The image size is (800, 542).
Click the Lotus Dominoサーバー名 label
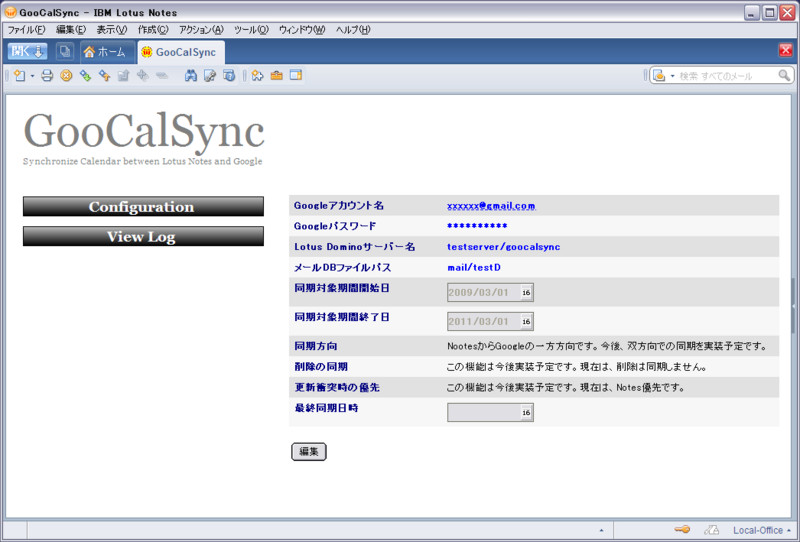[355, 247]
